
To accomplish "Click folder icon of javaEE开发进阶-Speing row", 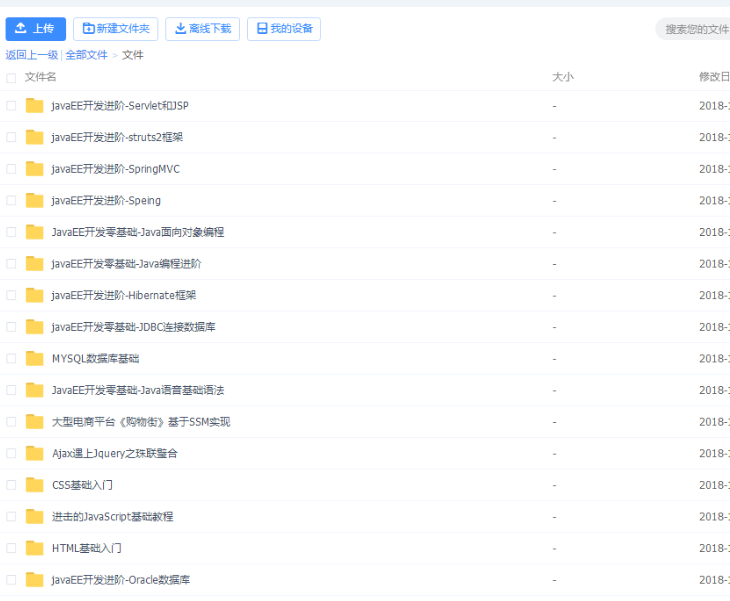I will click(x=34, y=201).
